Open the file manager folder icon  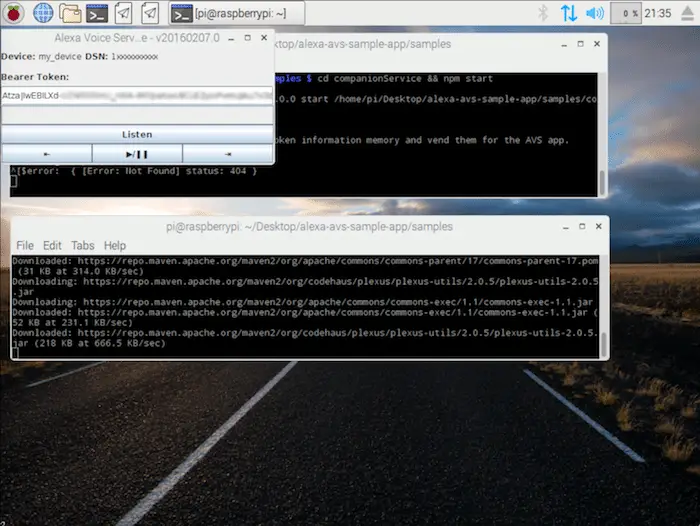click(70, 13)
